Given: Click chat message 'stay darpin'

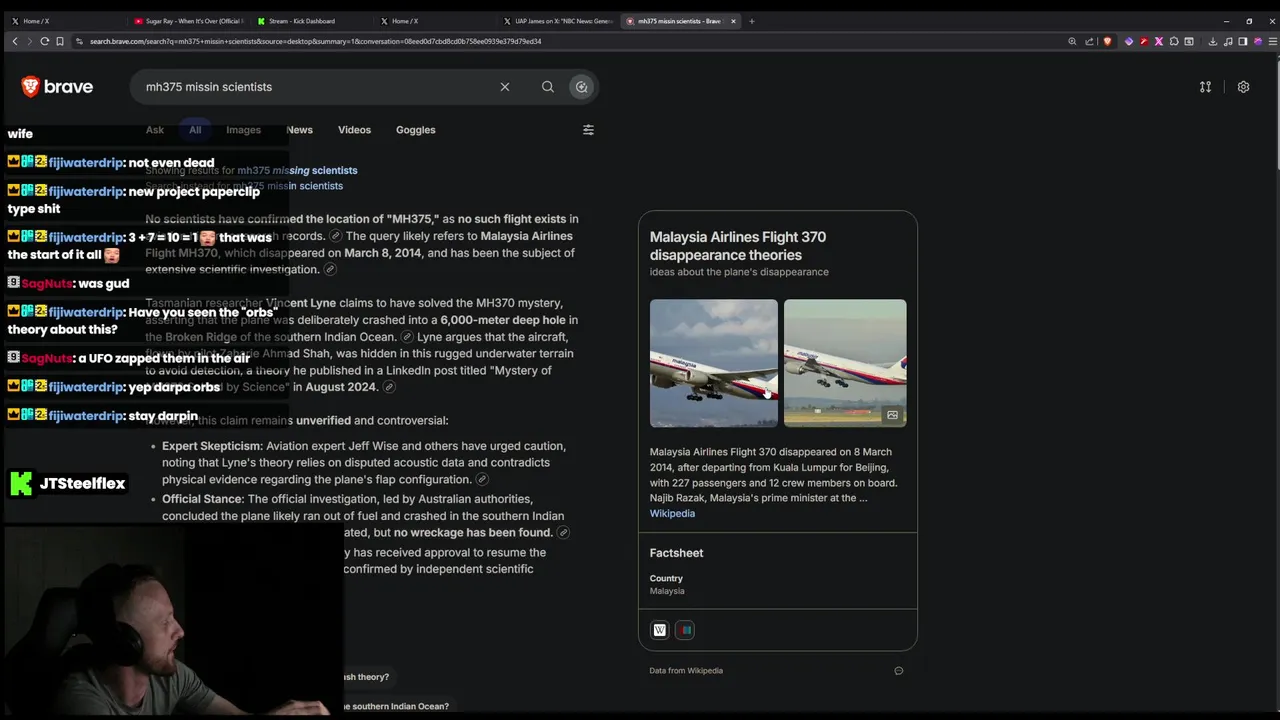Looking at the screenshot, I should [163, 416].
